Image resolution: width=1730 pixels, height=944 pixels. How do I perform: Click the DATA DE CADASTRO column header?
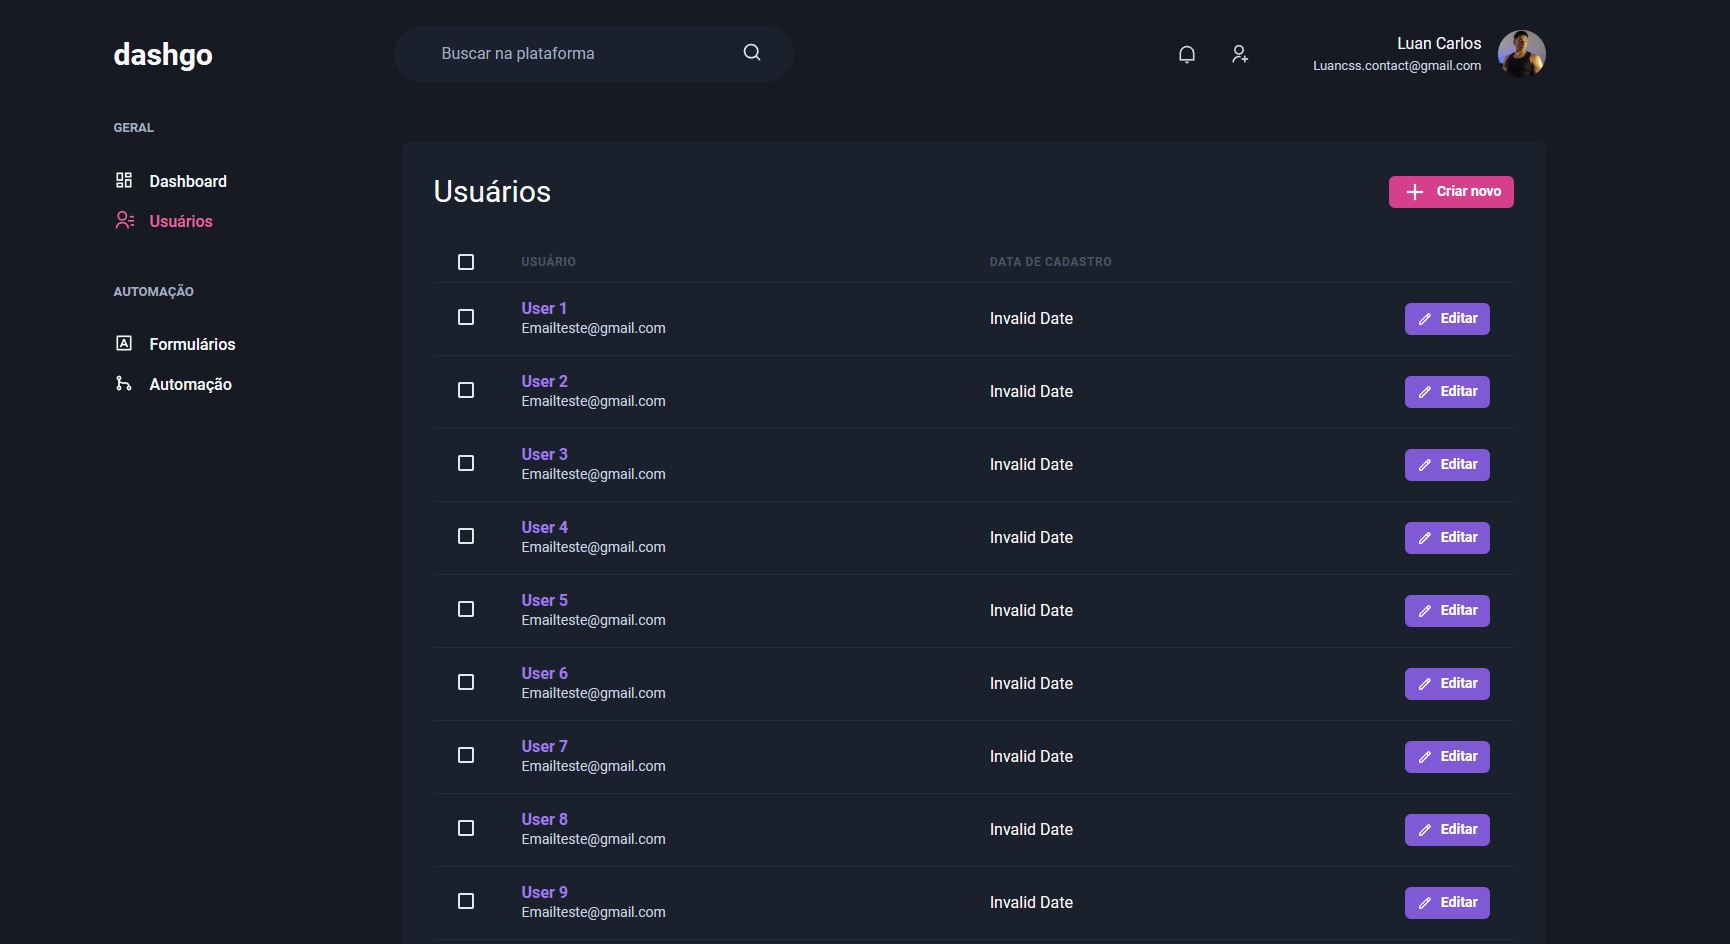pos(1050,262)
